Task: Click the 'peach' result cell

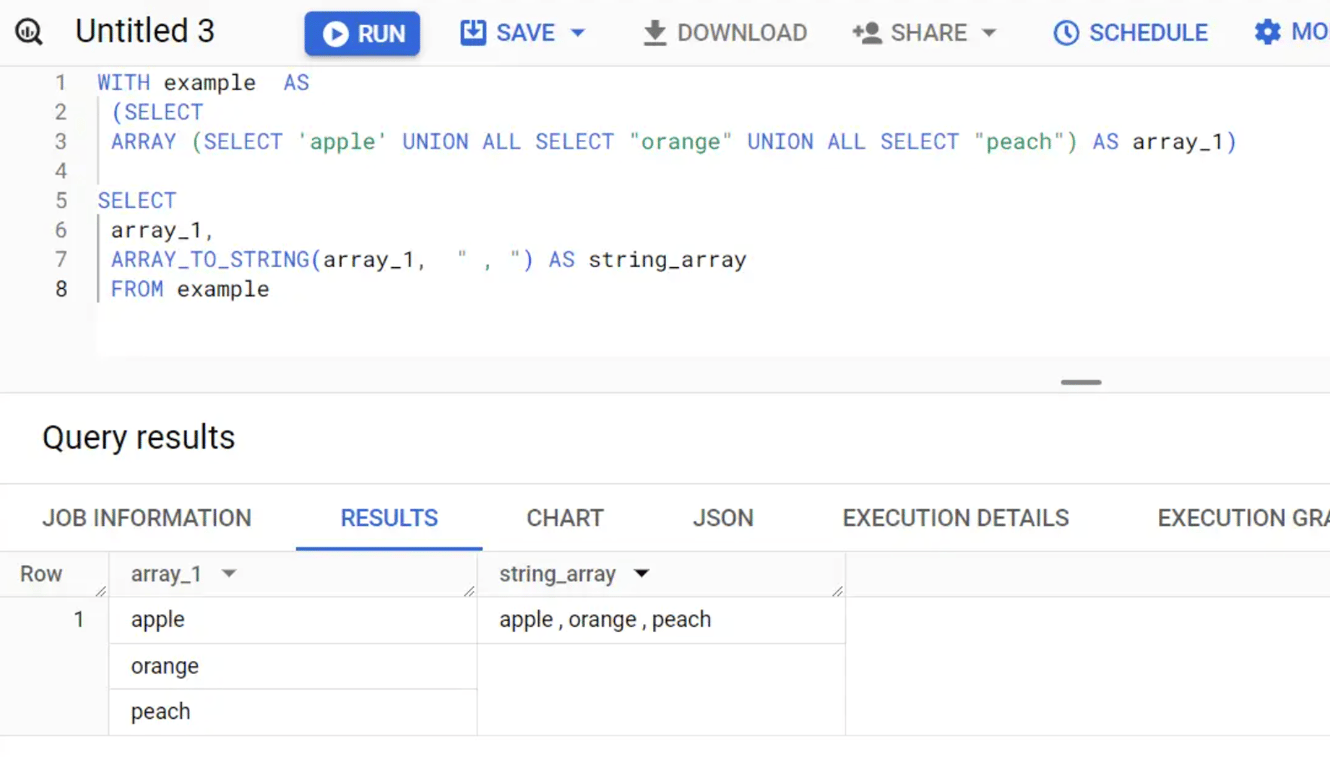Action: 293,712
